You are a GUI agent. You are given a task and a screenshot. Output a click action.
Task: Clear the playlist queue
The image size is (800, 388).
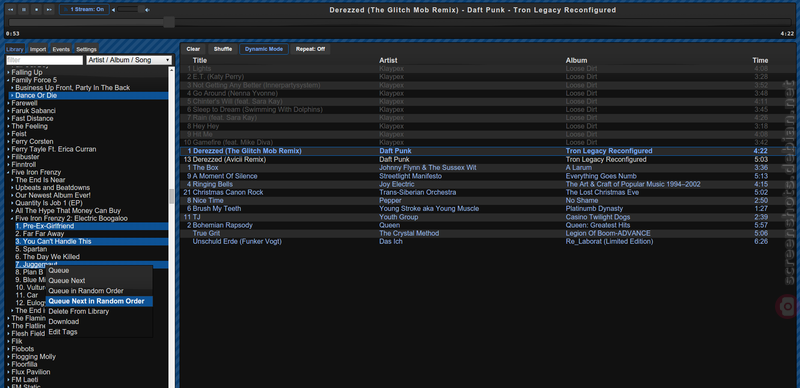pyautogui.click(x=193, y=49)
